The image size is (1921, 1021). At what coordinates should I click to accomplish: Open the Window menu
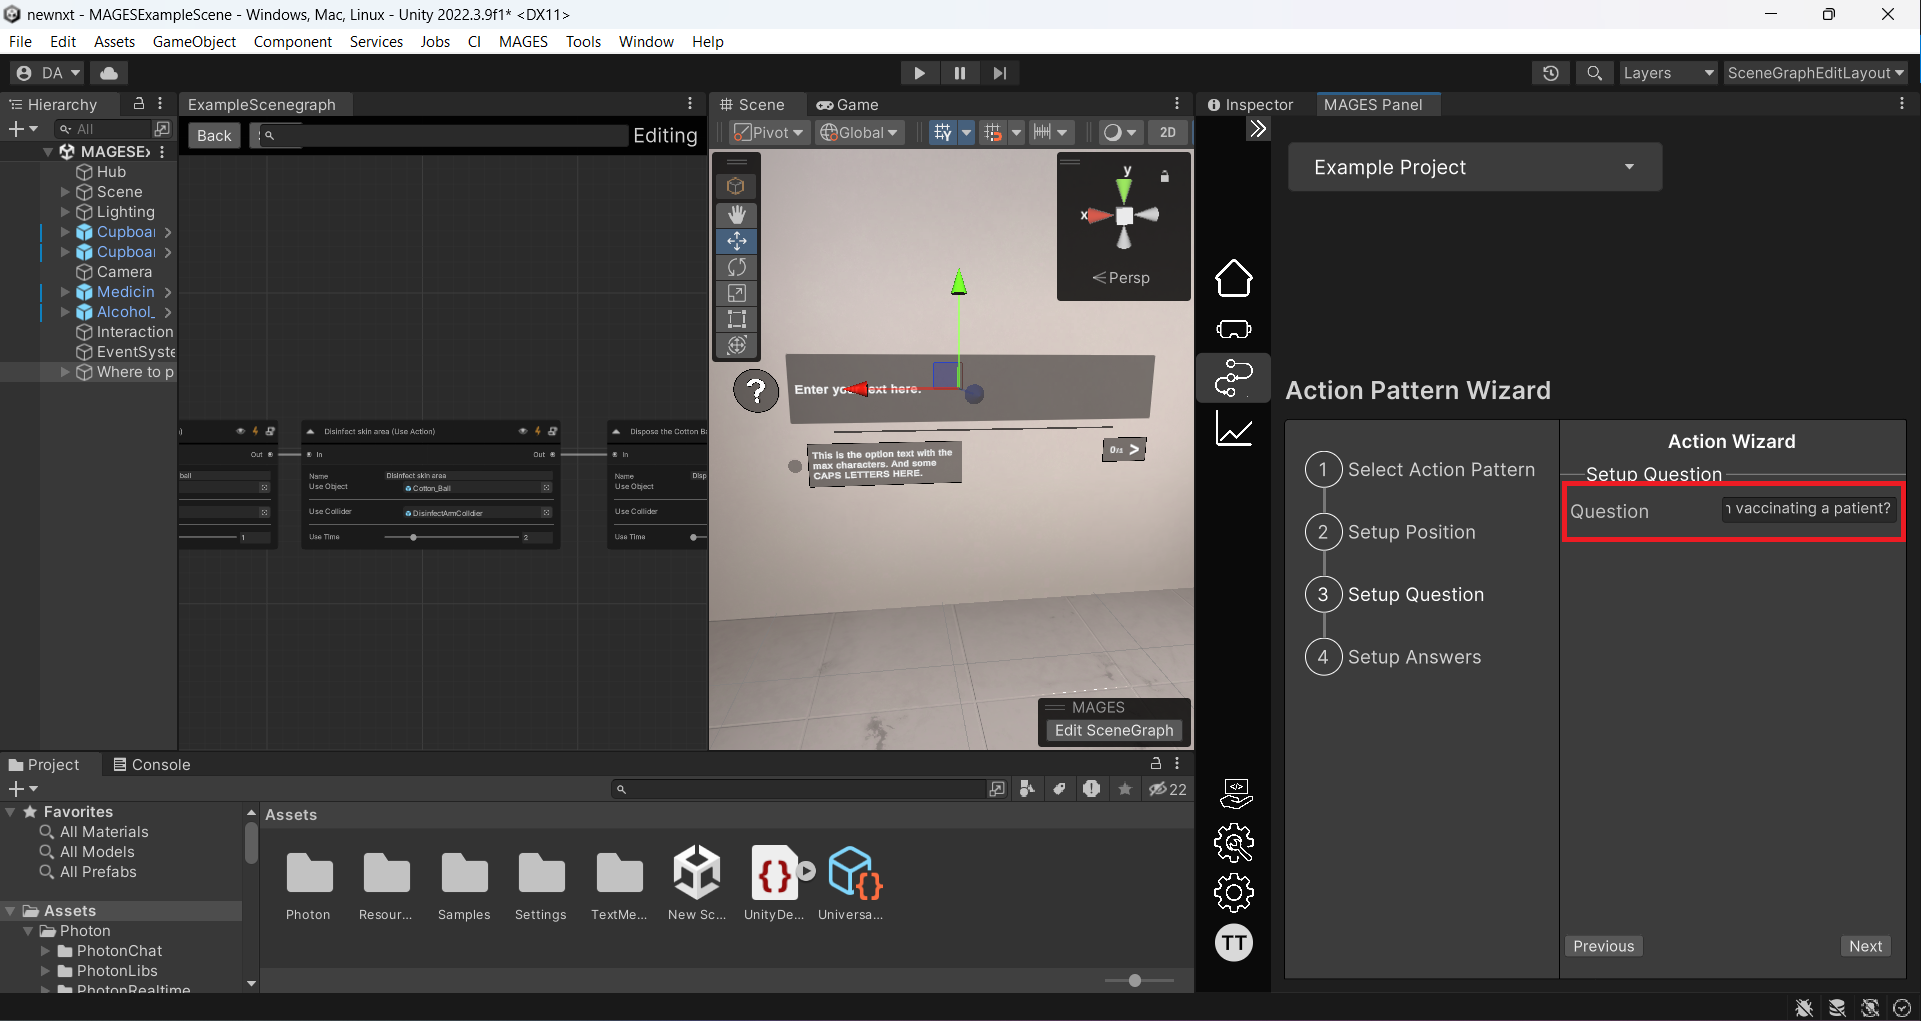click(646, 41)
